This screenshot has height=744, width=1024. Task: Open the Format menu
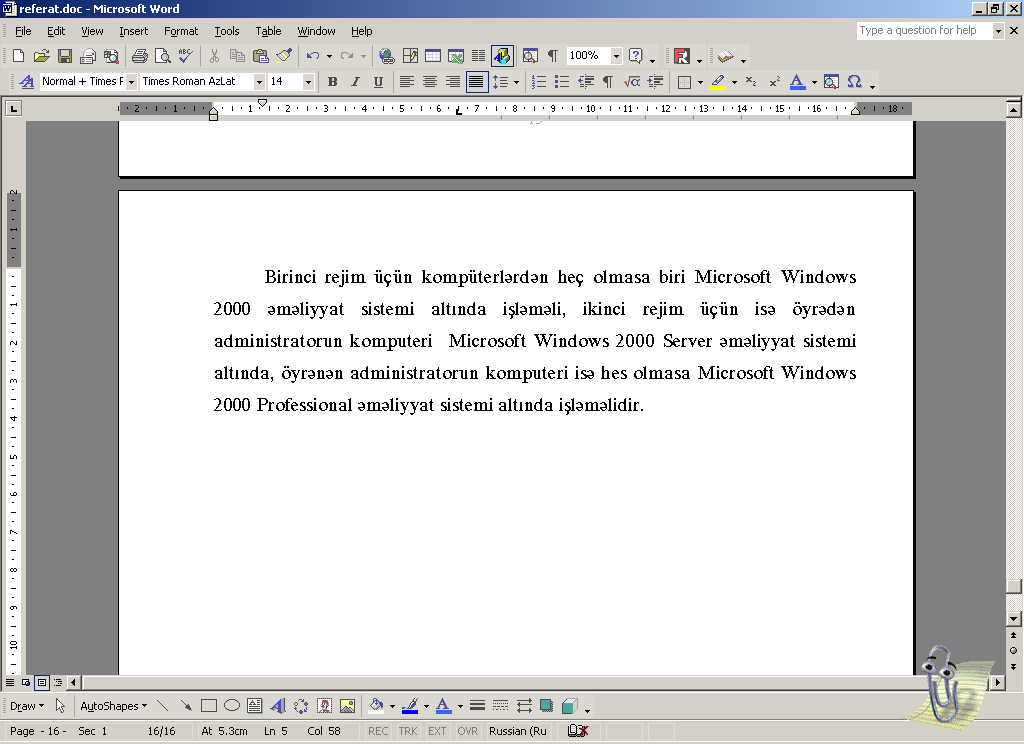click(x=181, y=31)
